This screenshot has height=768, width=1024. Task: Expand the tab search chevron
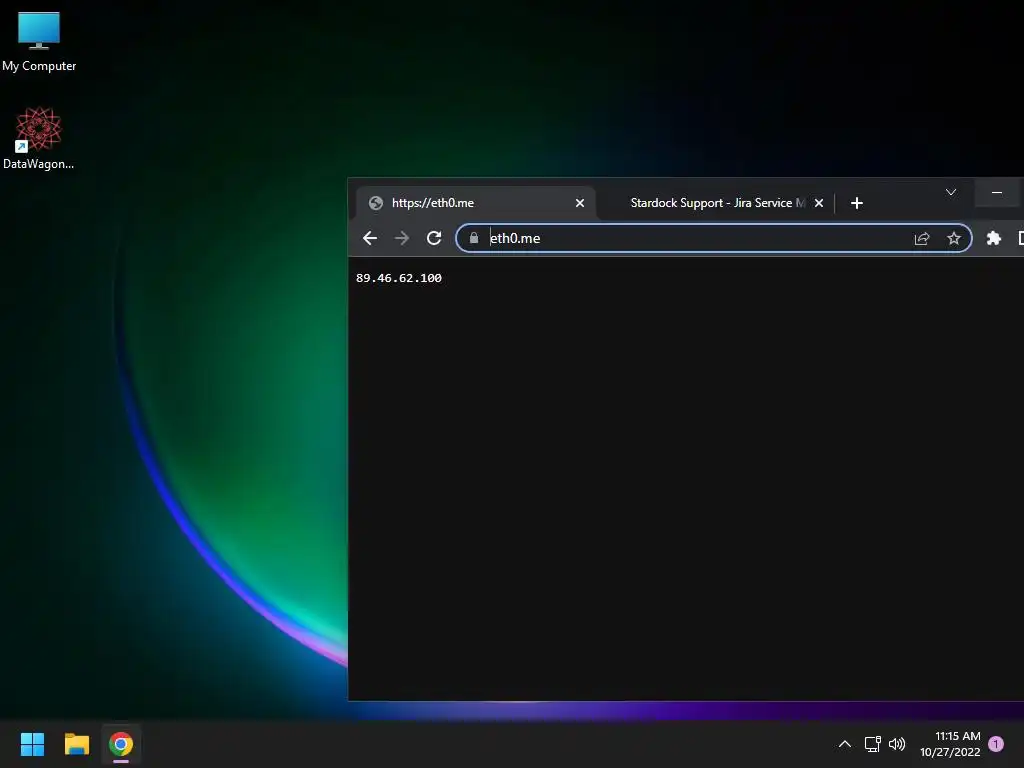click(951, 192)
